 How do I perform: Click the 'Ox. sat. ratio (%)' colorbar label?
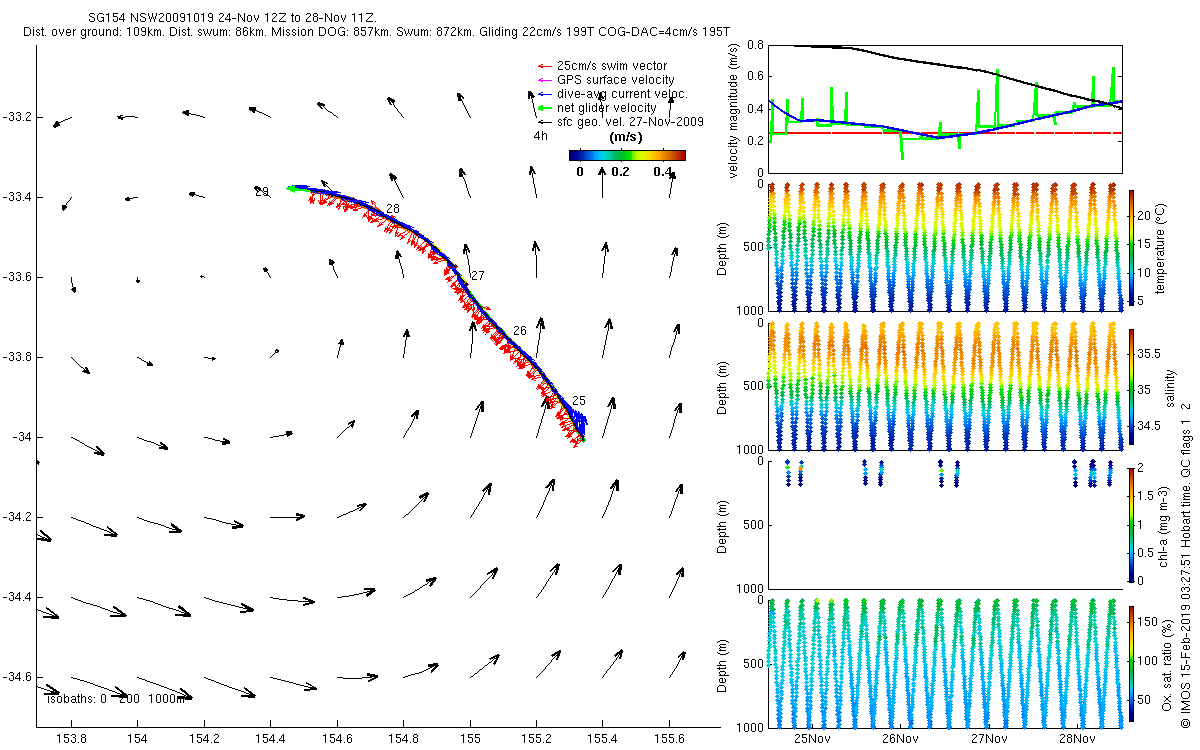(x=1166, y=665)
